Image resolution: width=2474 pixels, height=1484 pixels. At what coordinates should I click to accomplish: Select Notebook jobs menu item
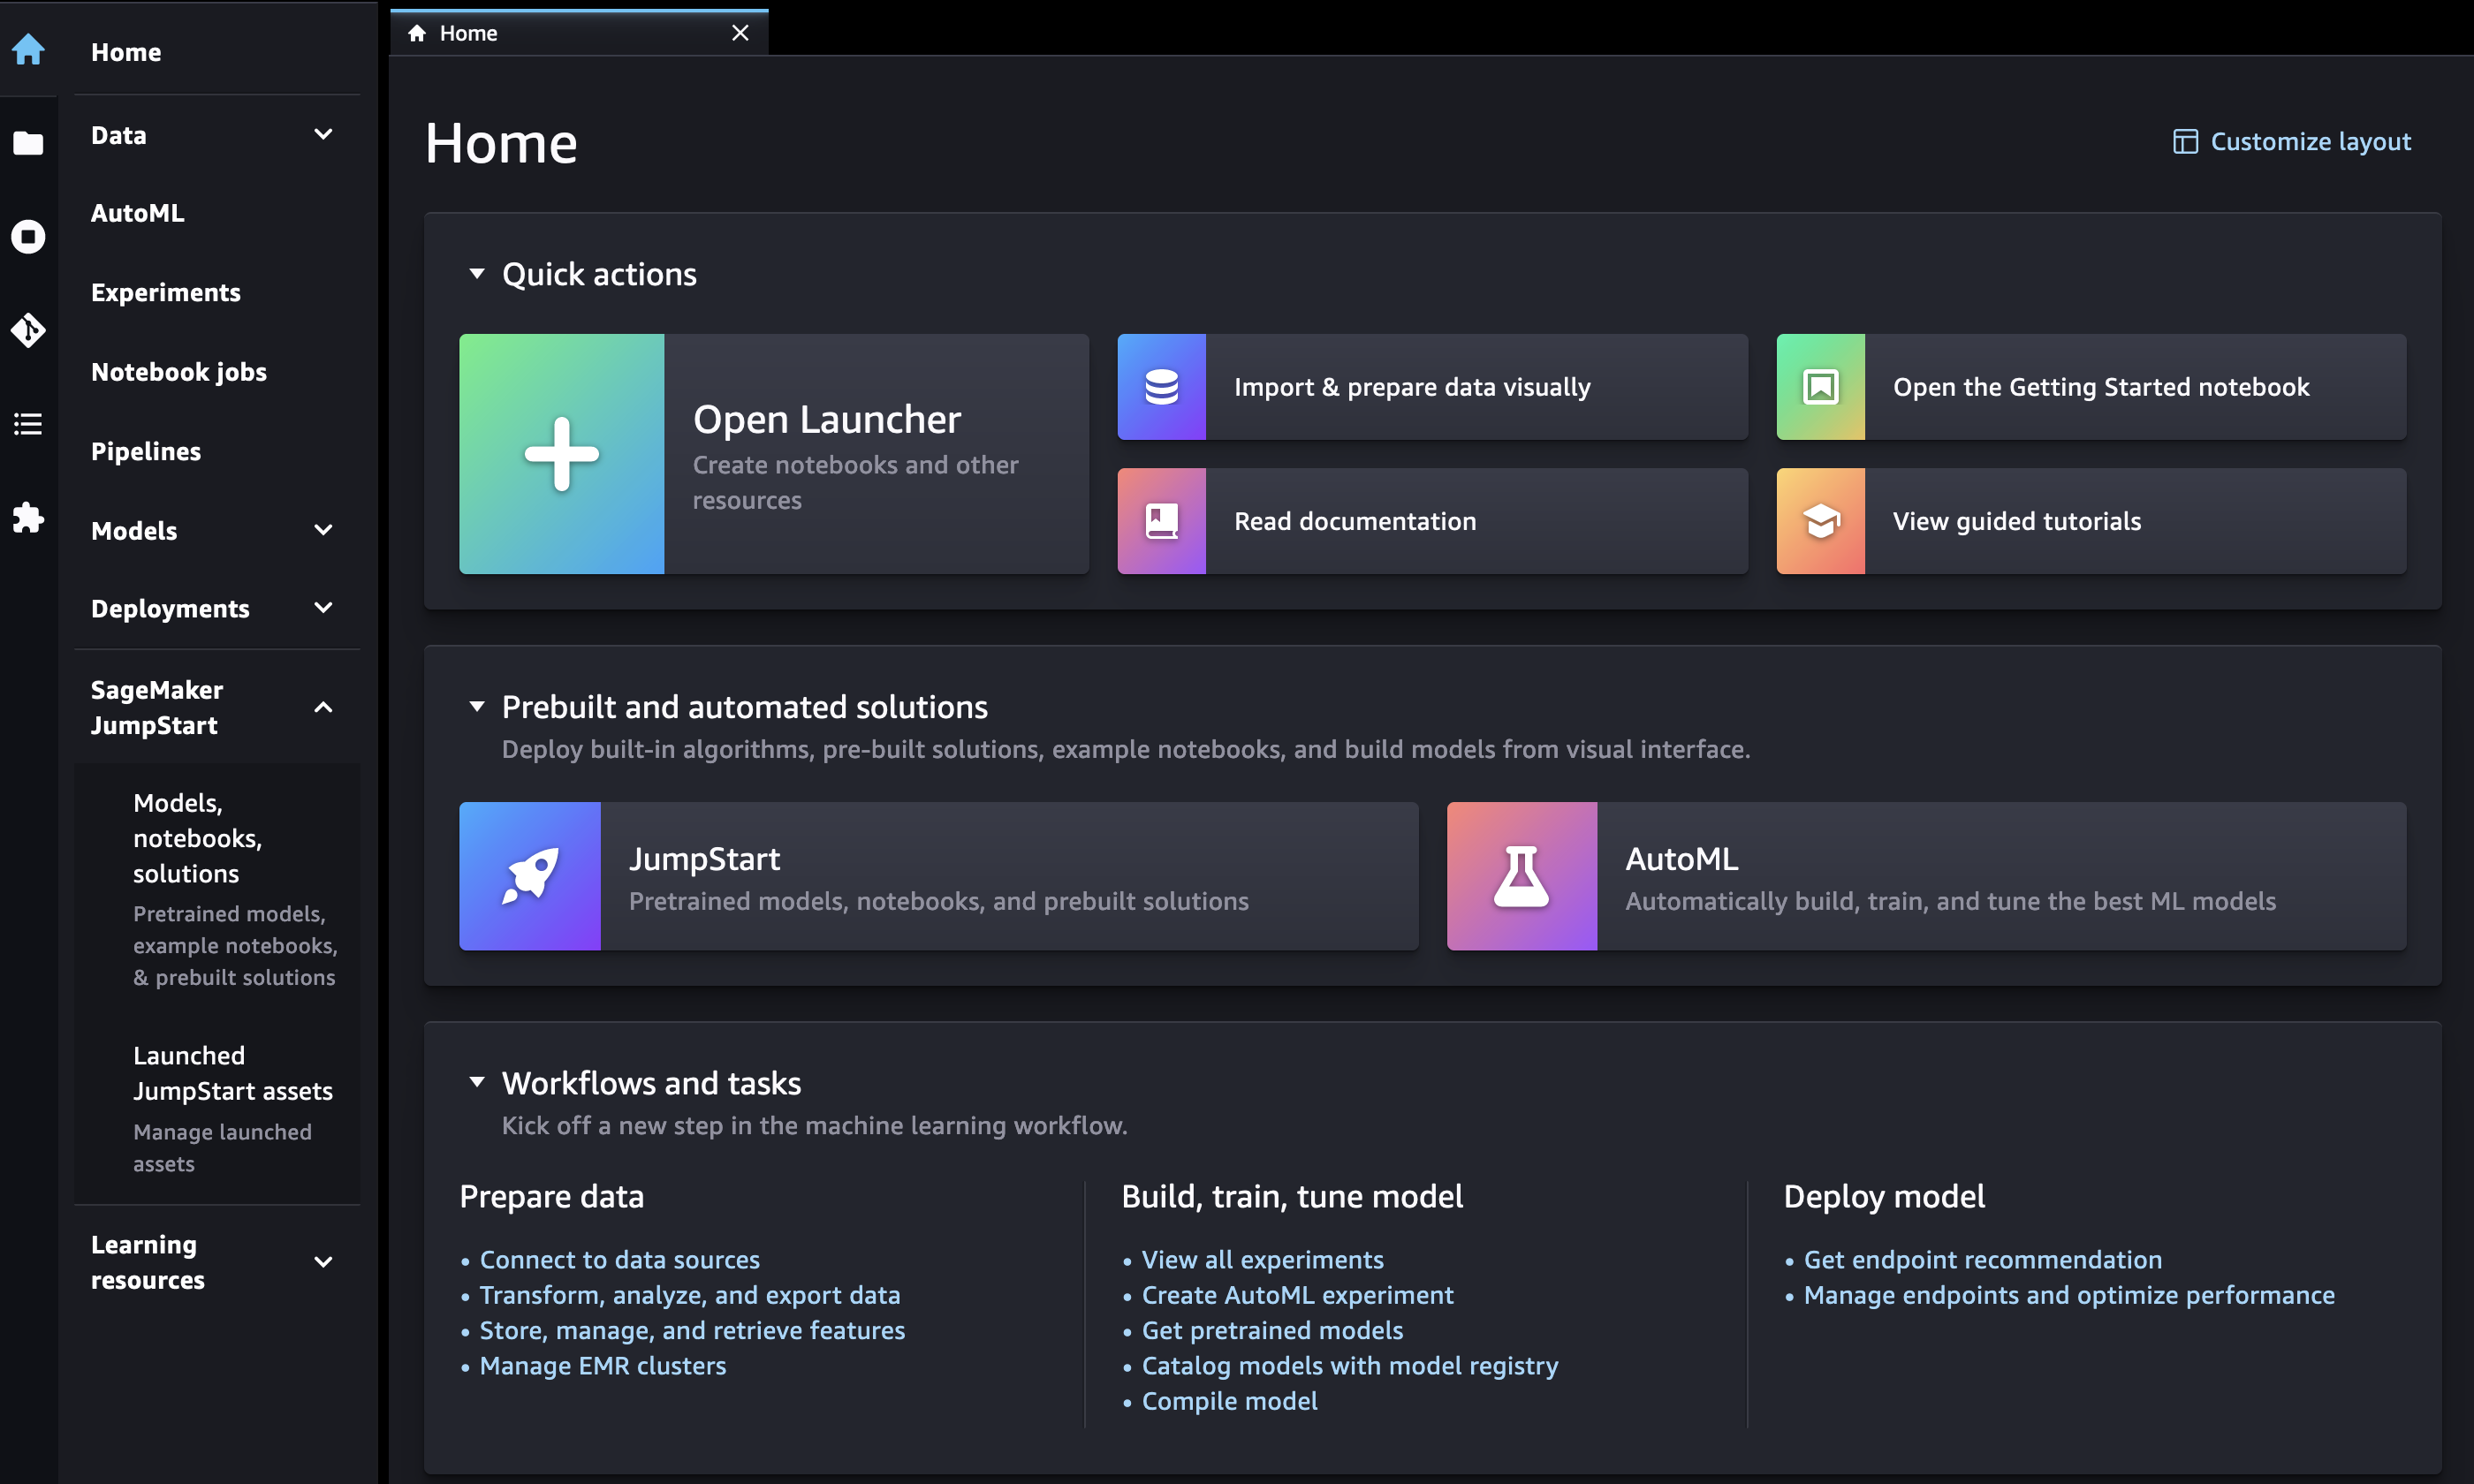click(178, 369)
